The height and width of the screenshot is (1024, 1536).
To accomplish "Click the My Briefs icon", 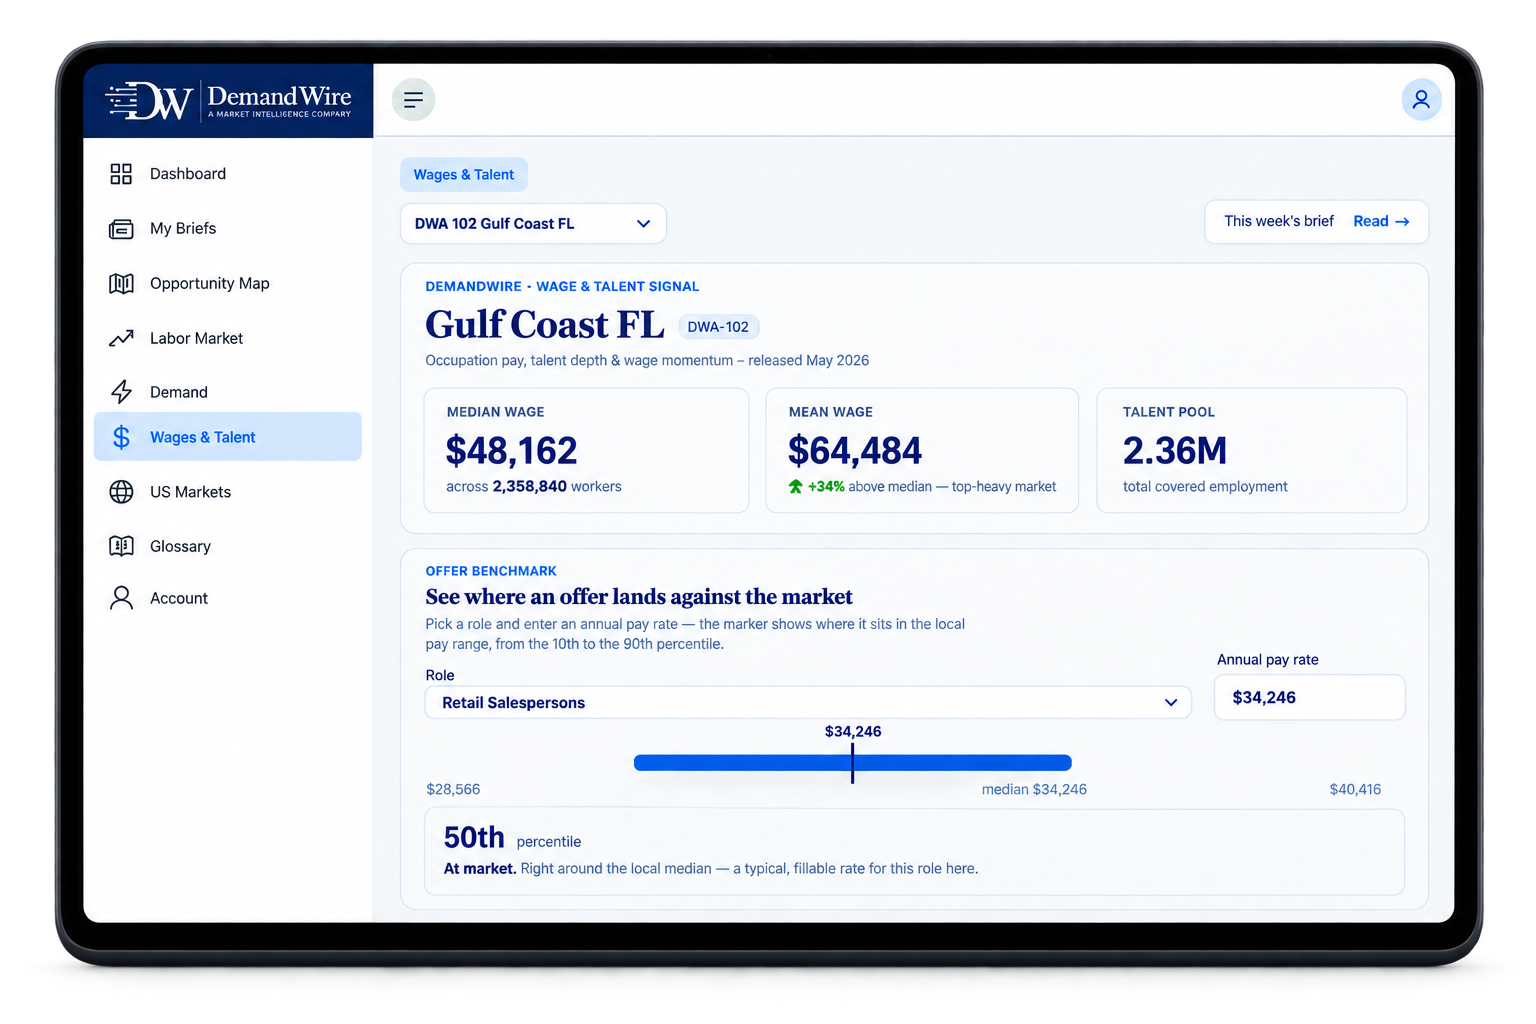I will [x=121, y=229].
